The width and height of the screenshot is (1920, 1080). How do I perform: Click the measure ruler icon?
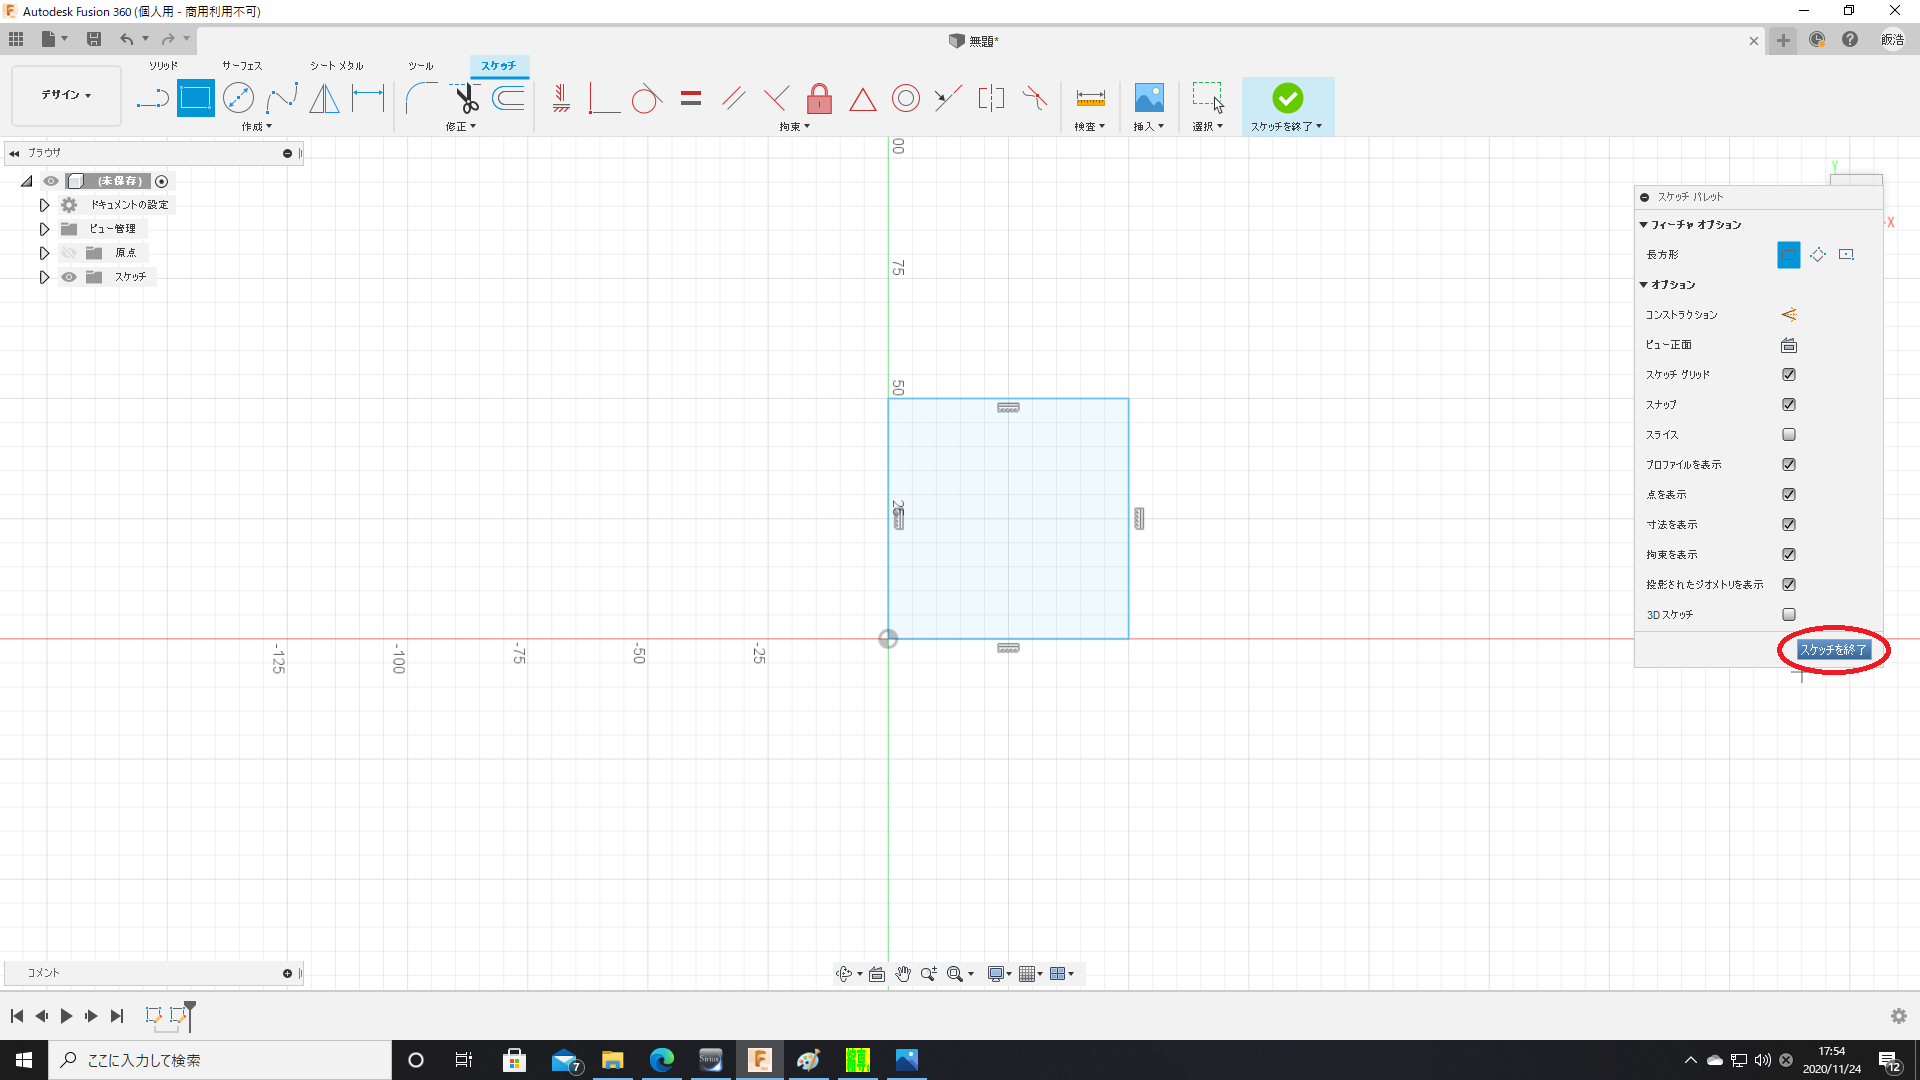coord(1090,98)
